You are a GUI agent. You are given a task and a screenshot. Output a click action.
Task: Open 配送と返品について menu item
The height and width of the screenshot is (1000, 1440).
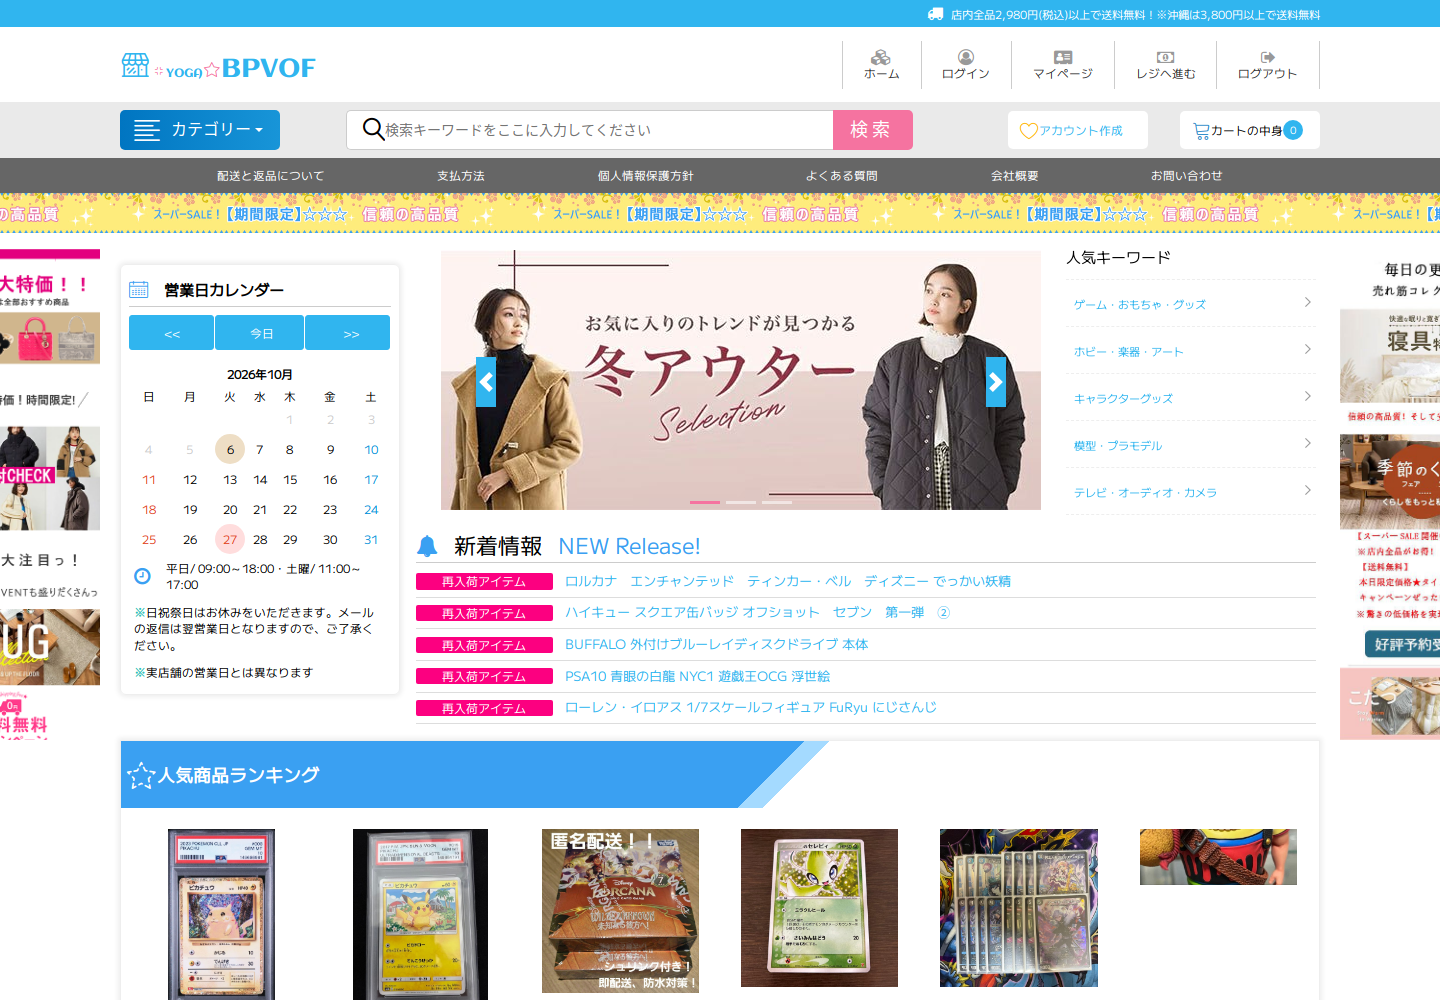[x=271, y=176]
